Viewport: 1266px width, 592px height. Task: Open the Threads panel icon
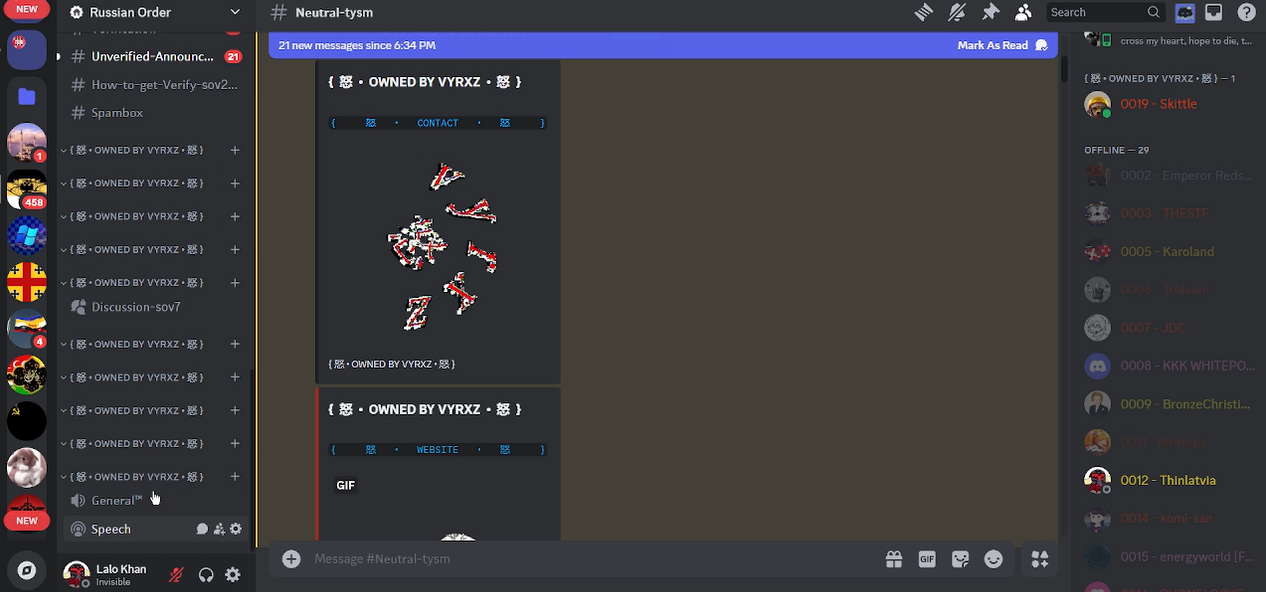pos(923,12)
